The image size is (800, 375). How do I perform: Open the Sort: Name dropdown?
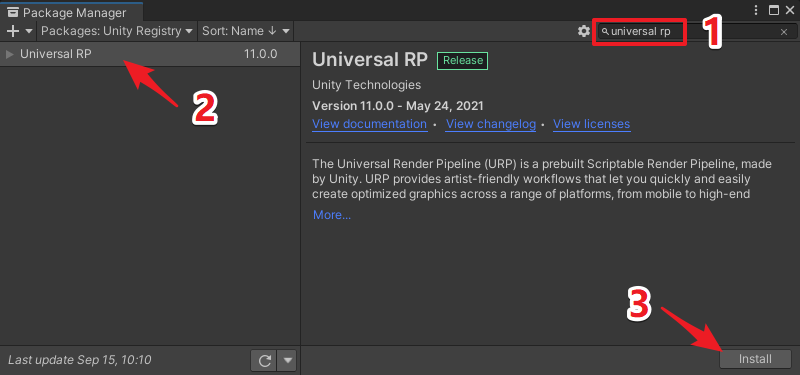pyautogui.click(x=246, y=31)
